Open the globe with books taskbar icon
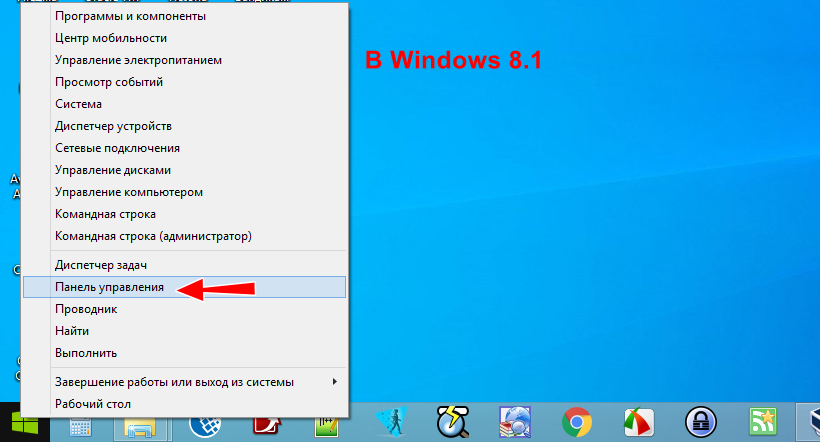Image resolution: width=820 pixels, height=442 pixels. 515,422
